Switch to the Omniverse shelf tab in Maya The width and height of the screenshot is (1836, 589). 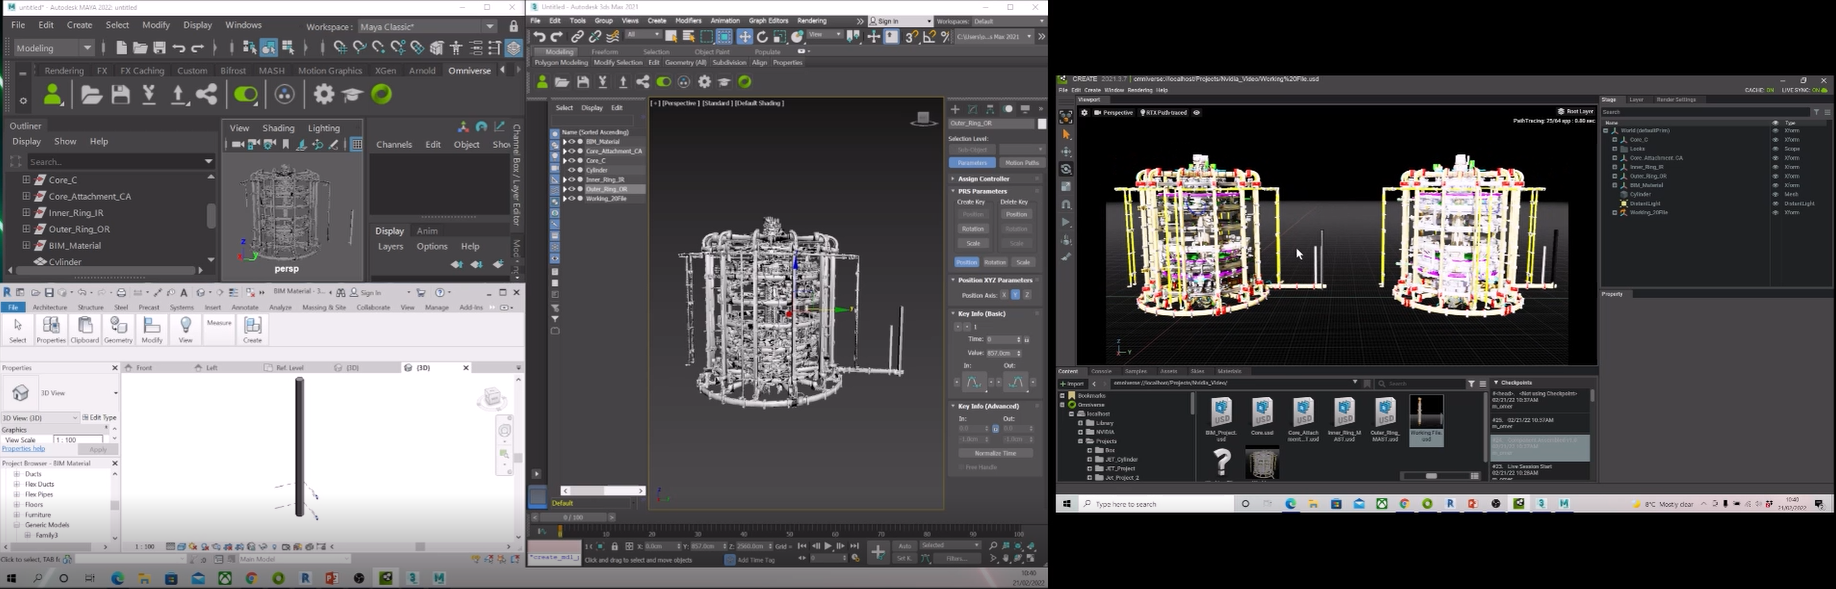click(469, 71)
